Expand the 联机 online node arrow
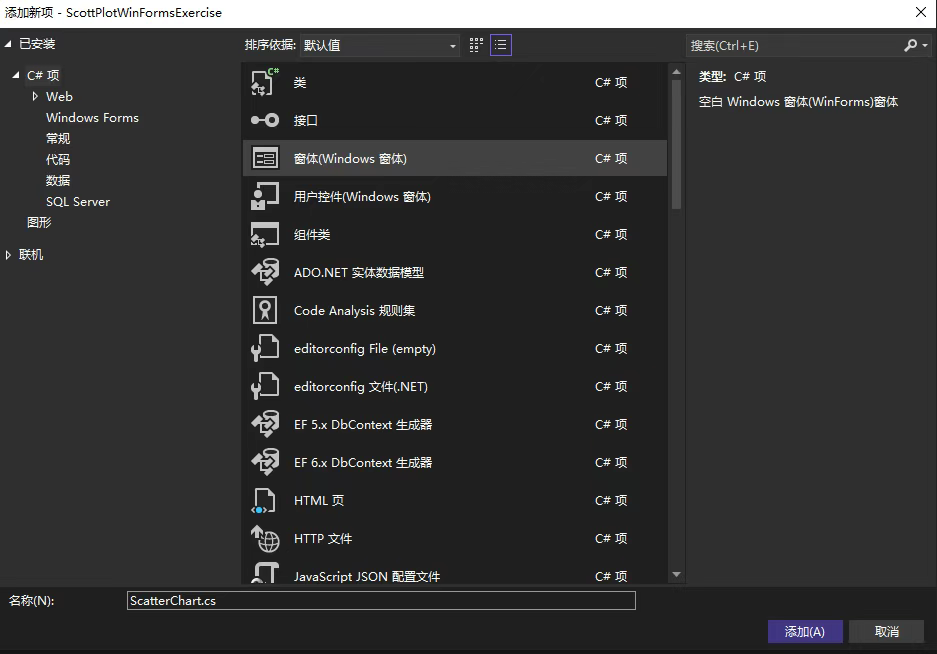This screenshot has width=937, height=654. tap(8, 255)
